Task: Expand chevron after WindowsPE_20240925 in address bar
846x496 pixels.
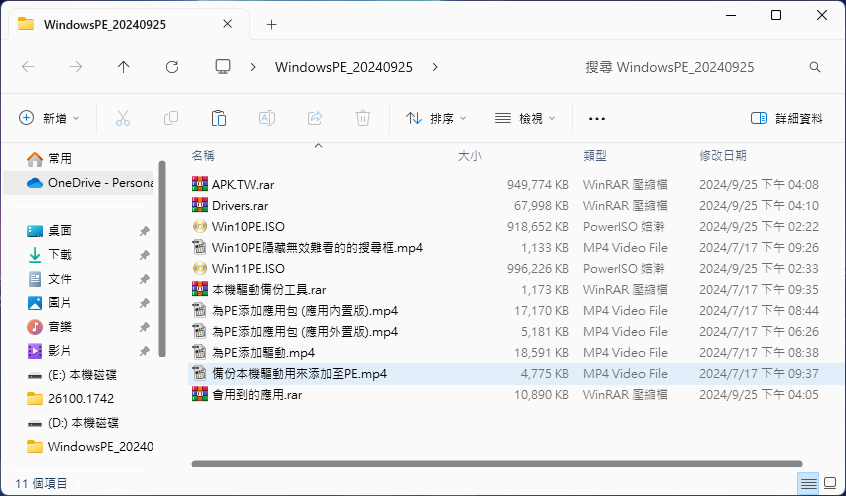Action: [435, 67]
